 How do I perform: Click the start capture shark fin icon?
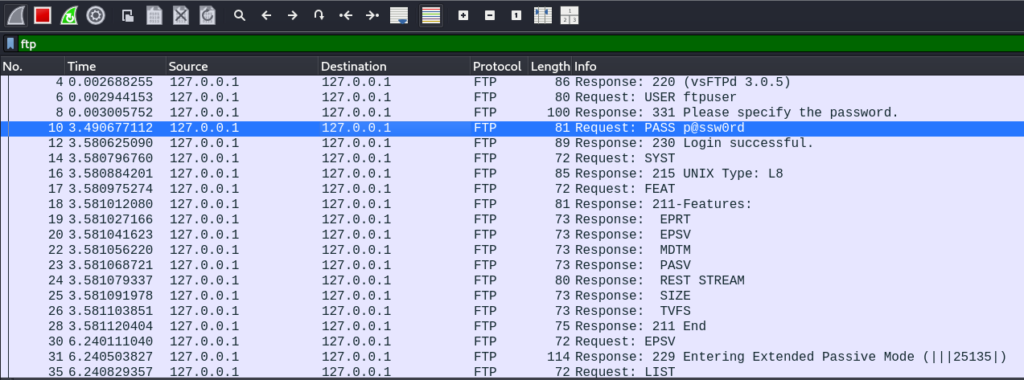[16, 15]
